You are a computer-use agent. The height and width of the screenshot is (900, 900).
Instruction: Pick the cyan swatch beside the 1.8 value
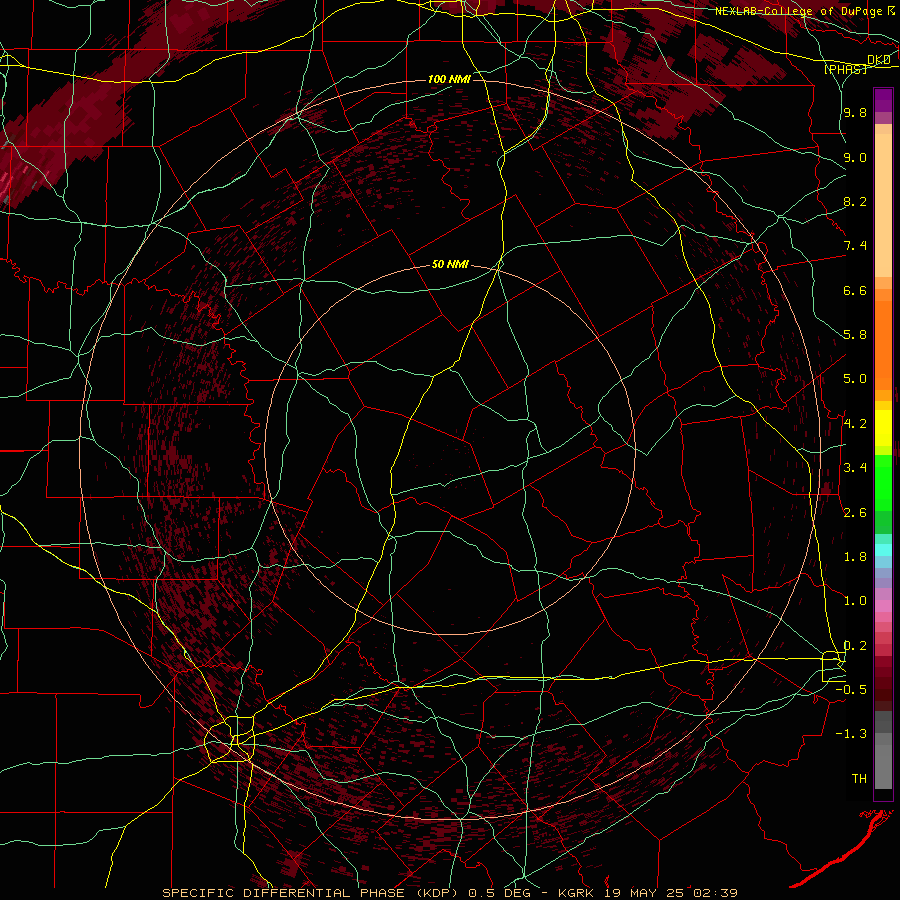[883, 550]
